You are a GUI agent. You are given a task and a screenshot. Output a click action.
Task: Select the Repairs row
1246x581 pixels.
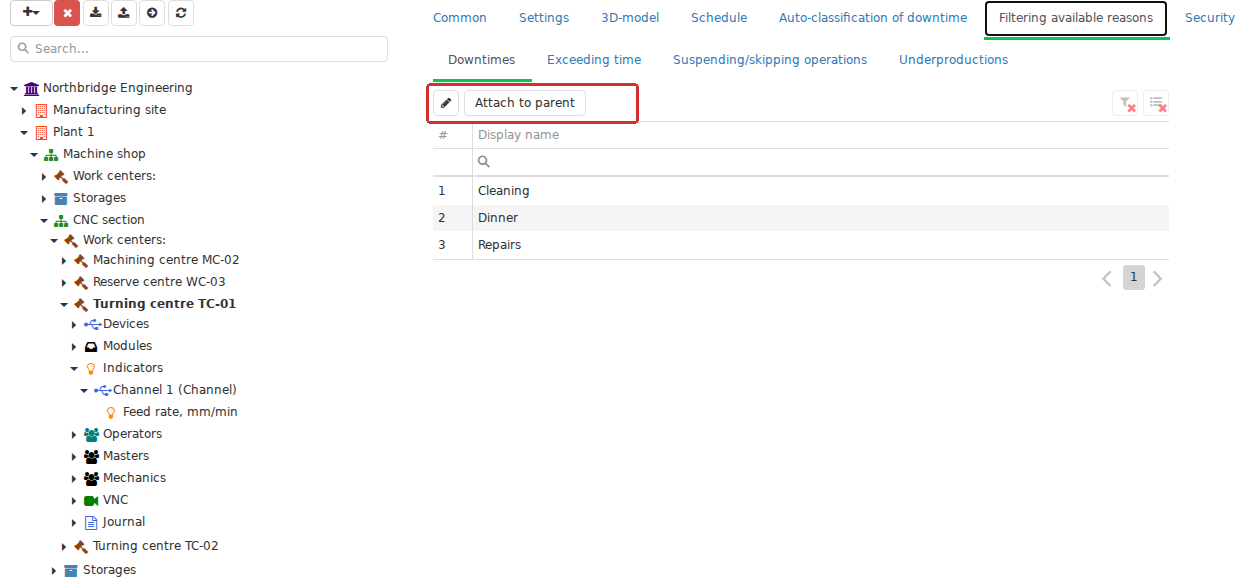point(801,245)
